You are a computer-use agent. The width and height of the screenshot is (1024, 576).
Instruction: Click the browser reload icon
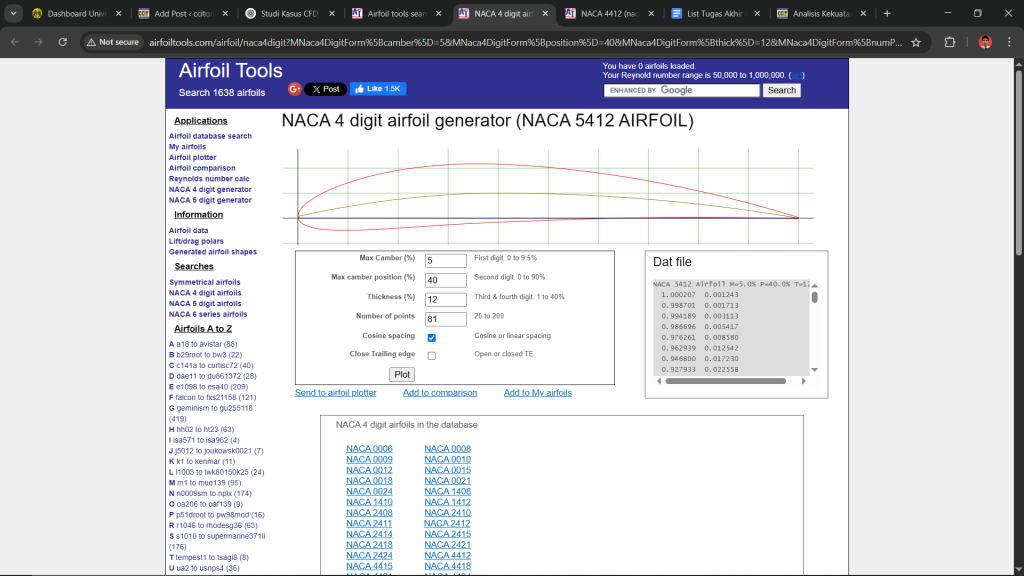62,42
